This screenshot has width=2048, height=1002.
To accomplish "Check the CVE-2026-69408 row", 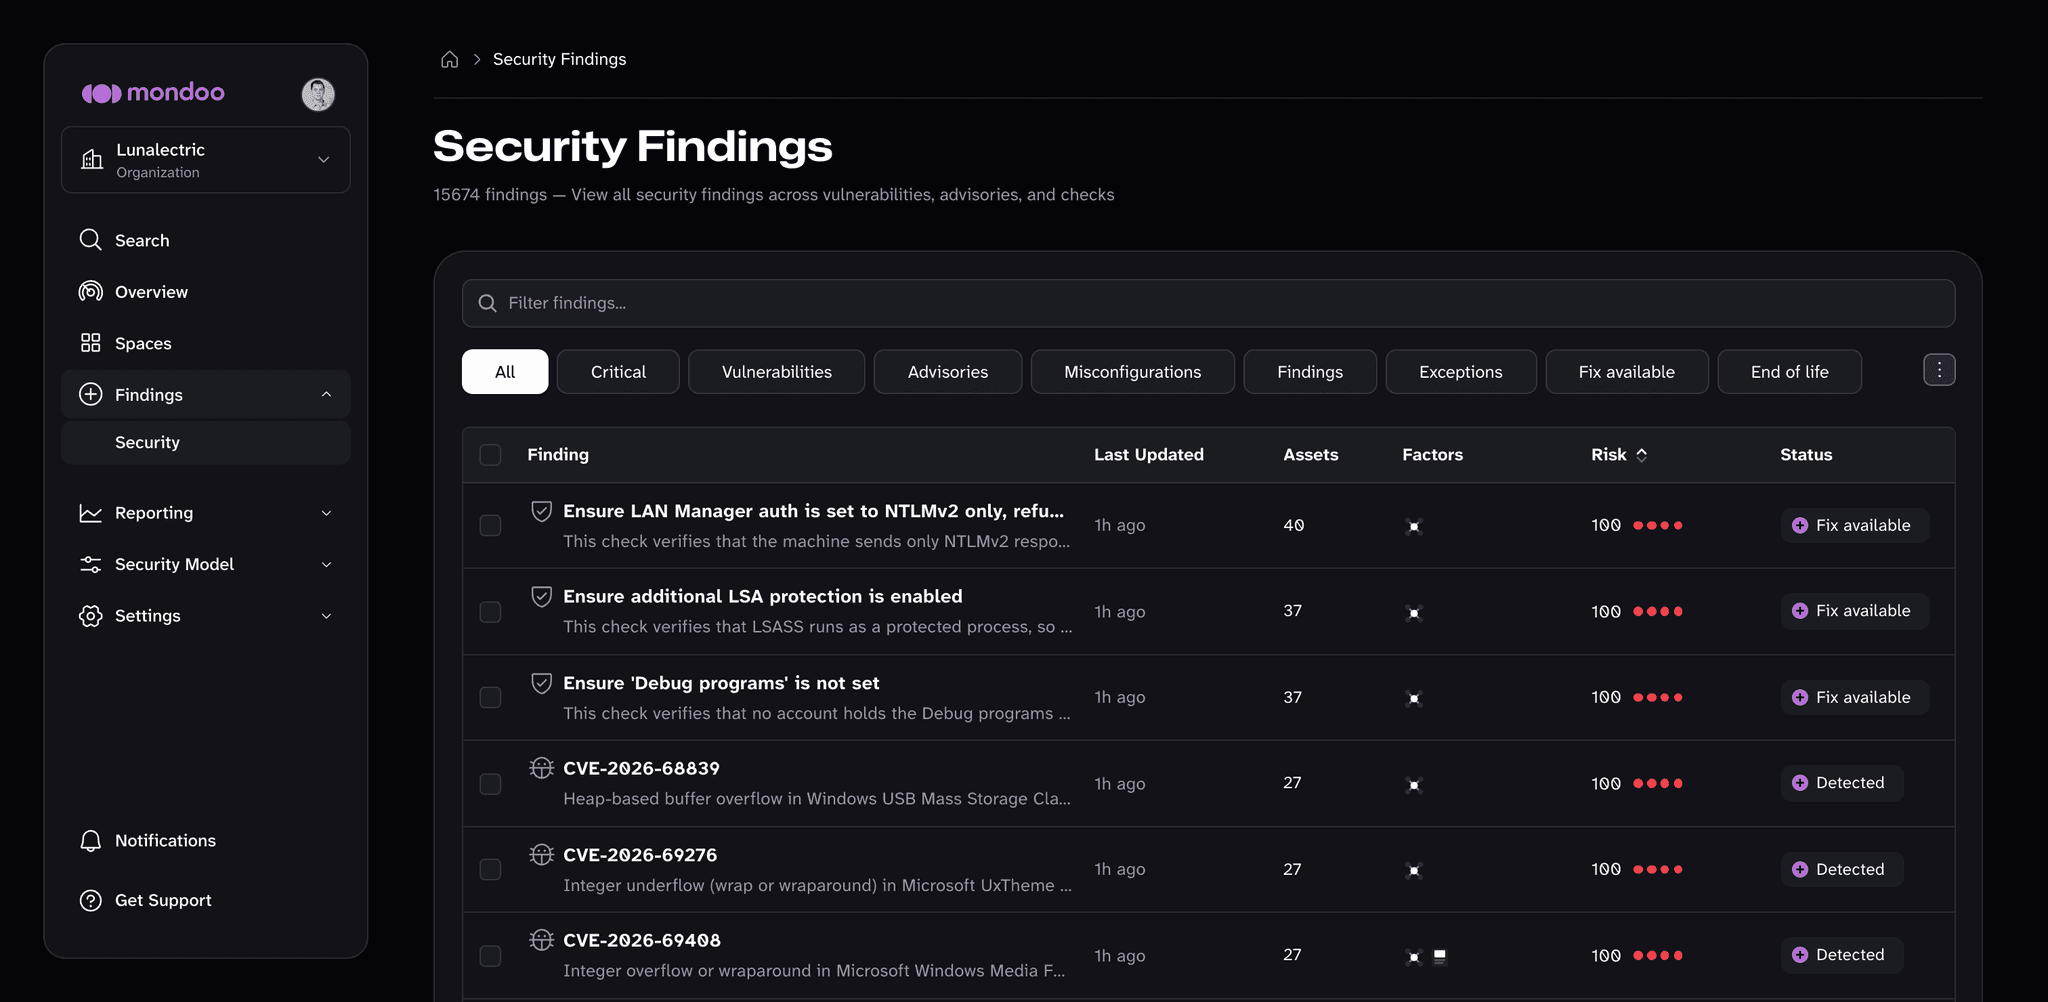I will pyautogui.click(x=490, y=955).
